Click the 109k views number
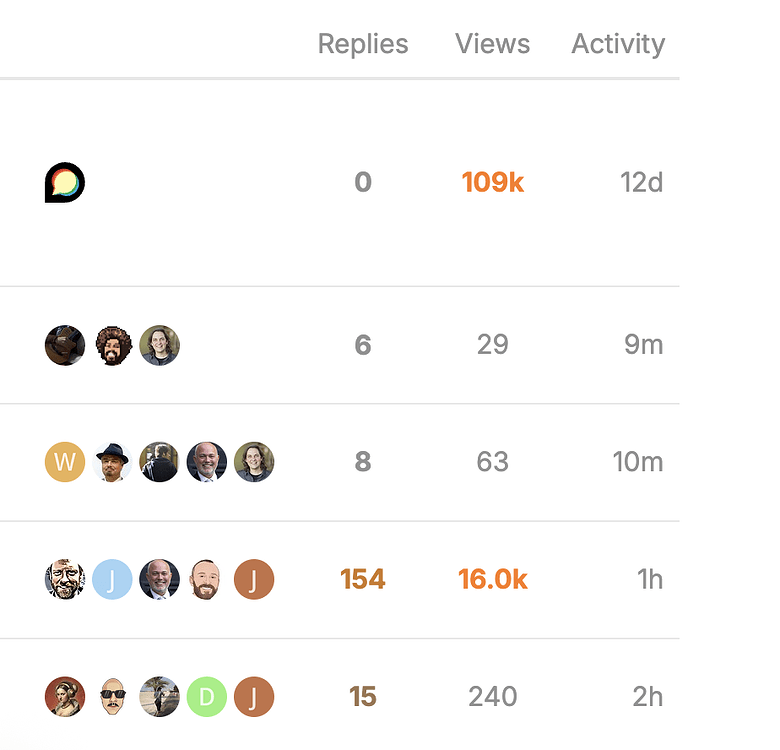Screen dimensions: 780x750 tap(493, 183)
